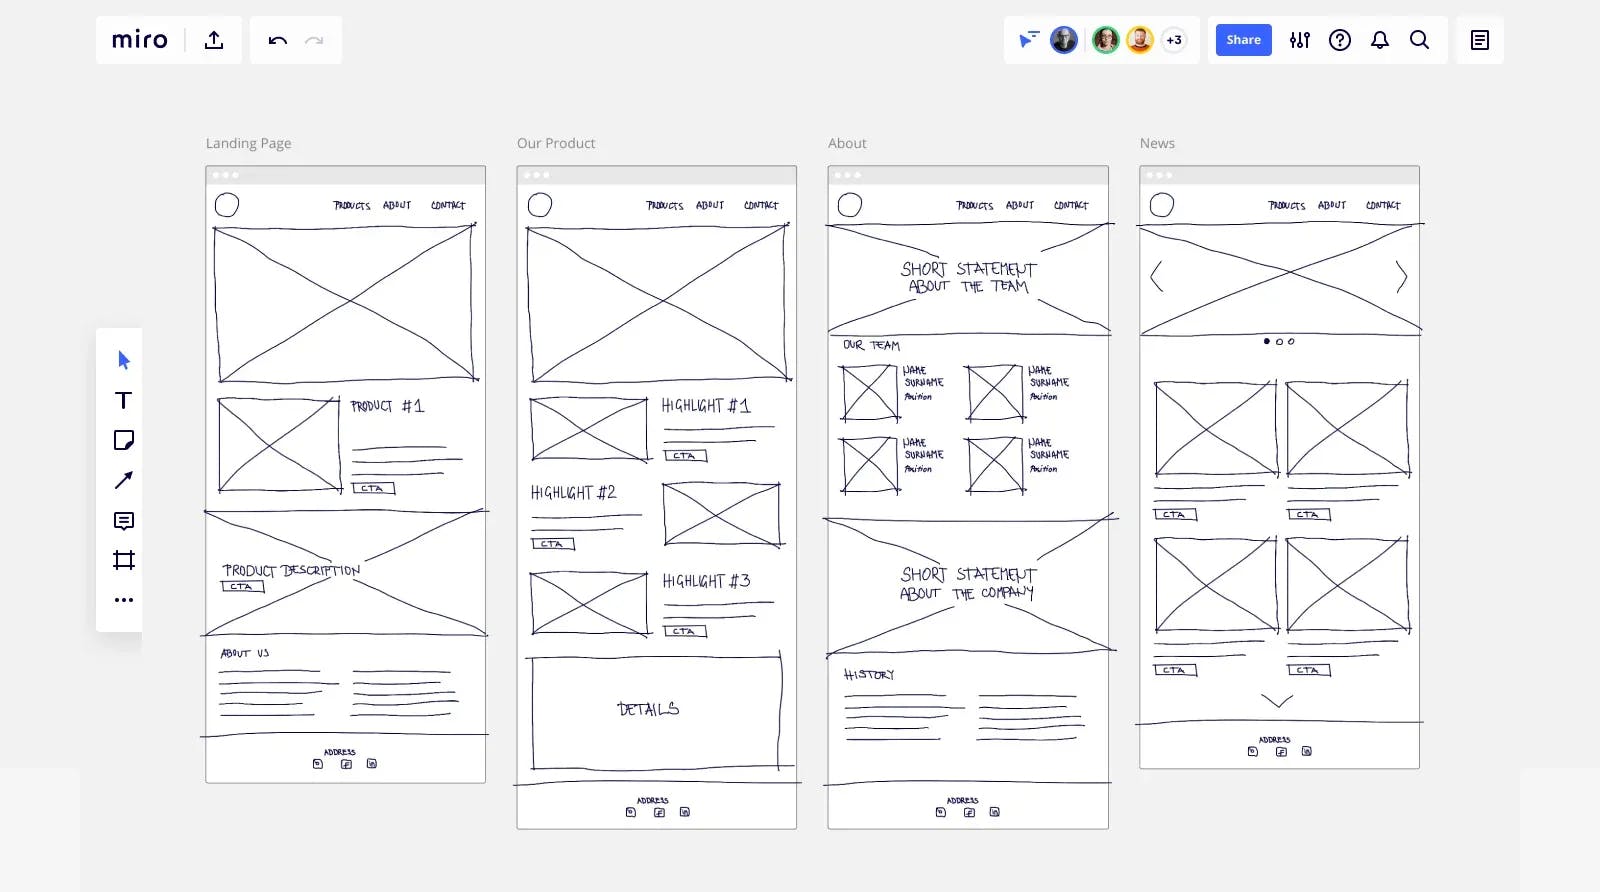Click the top-left team member photo placeholder
This screenshot has width=1600, height=892.
pos(870,393)
